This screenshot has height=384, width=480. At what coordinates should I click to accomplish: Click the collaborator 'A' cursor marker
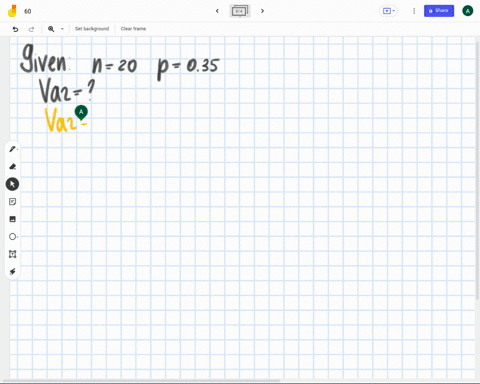click(x=81, y=112)
